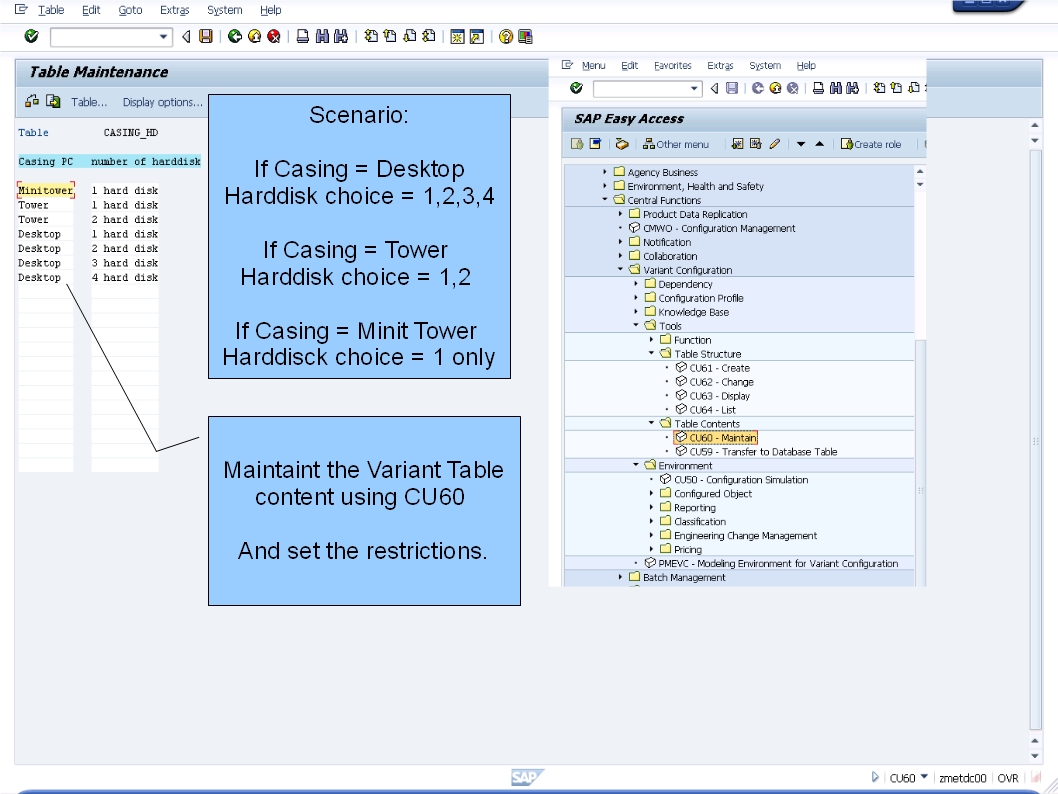1058x794 pixels.
Task: Open System menu in main menu bar
Action: (225, 9)
